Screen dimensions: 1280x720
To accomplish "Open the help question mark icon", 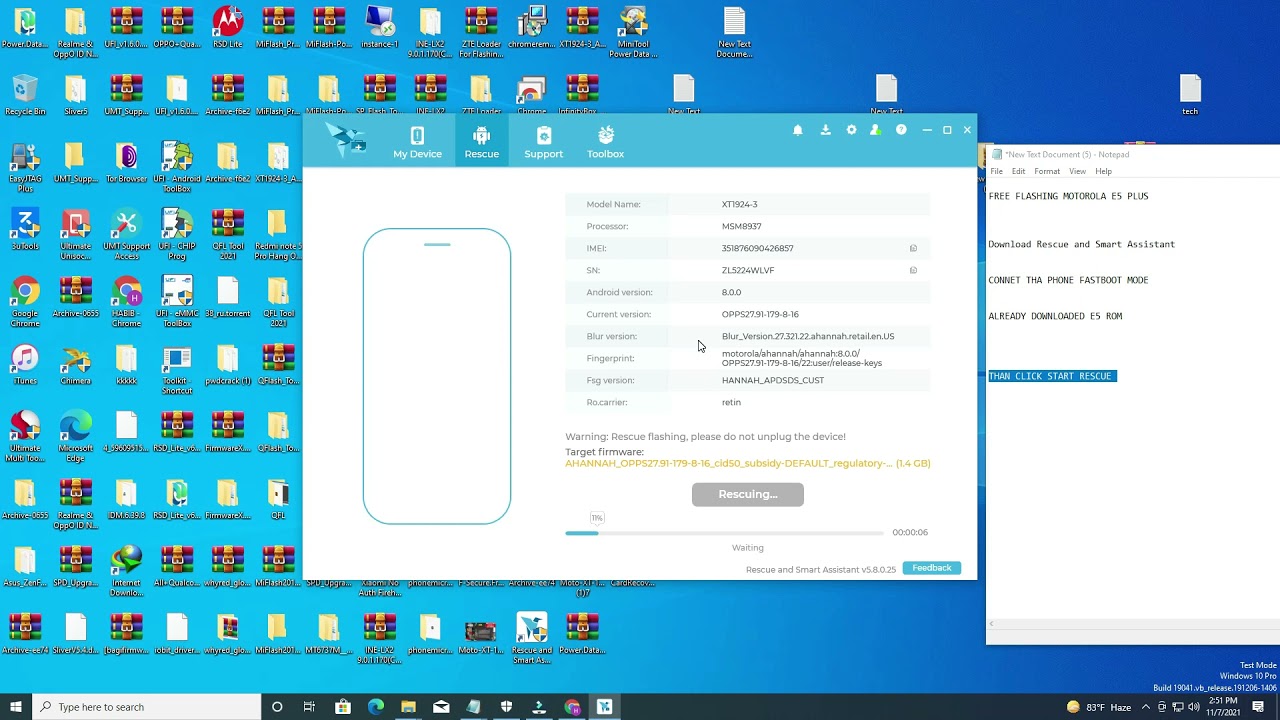I will [901, 130].
